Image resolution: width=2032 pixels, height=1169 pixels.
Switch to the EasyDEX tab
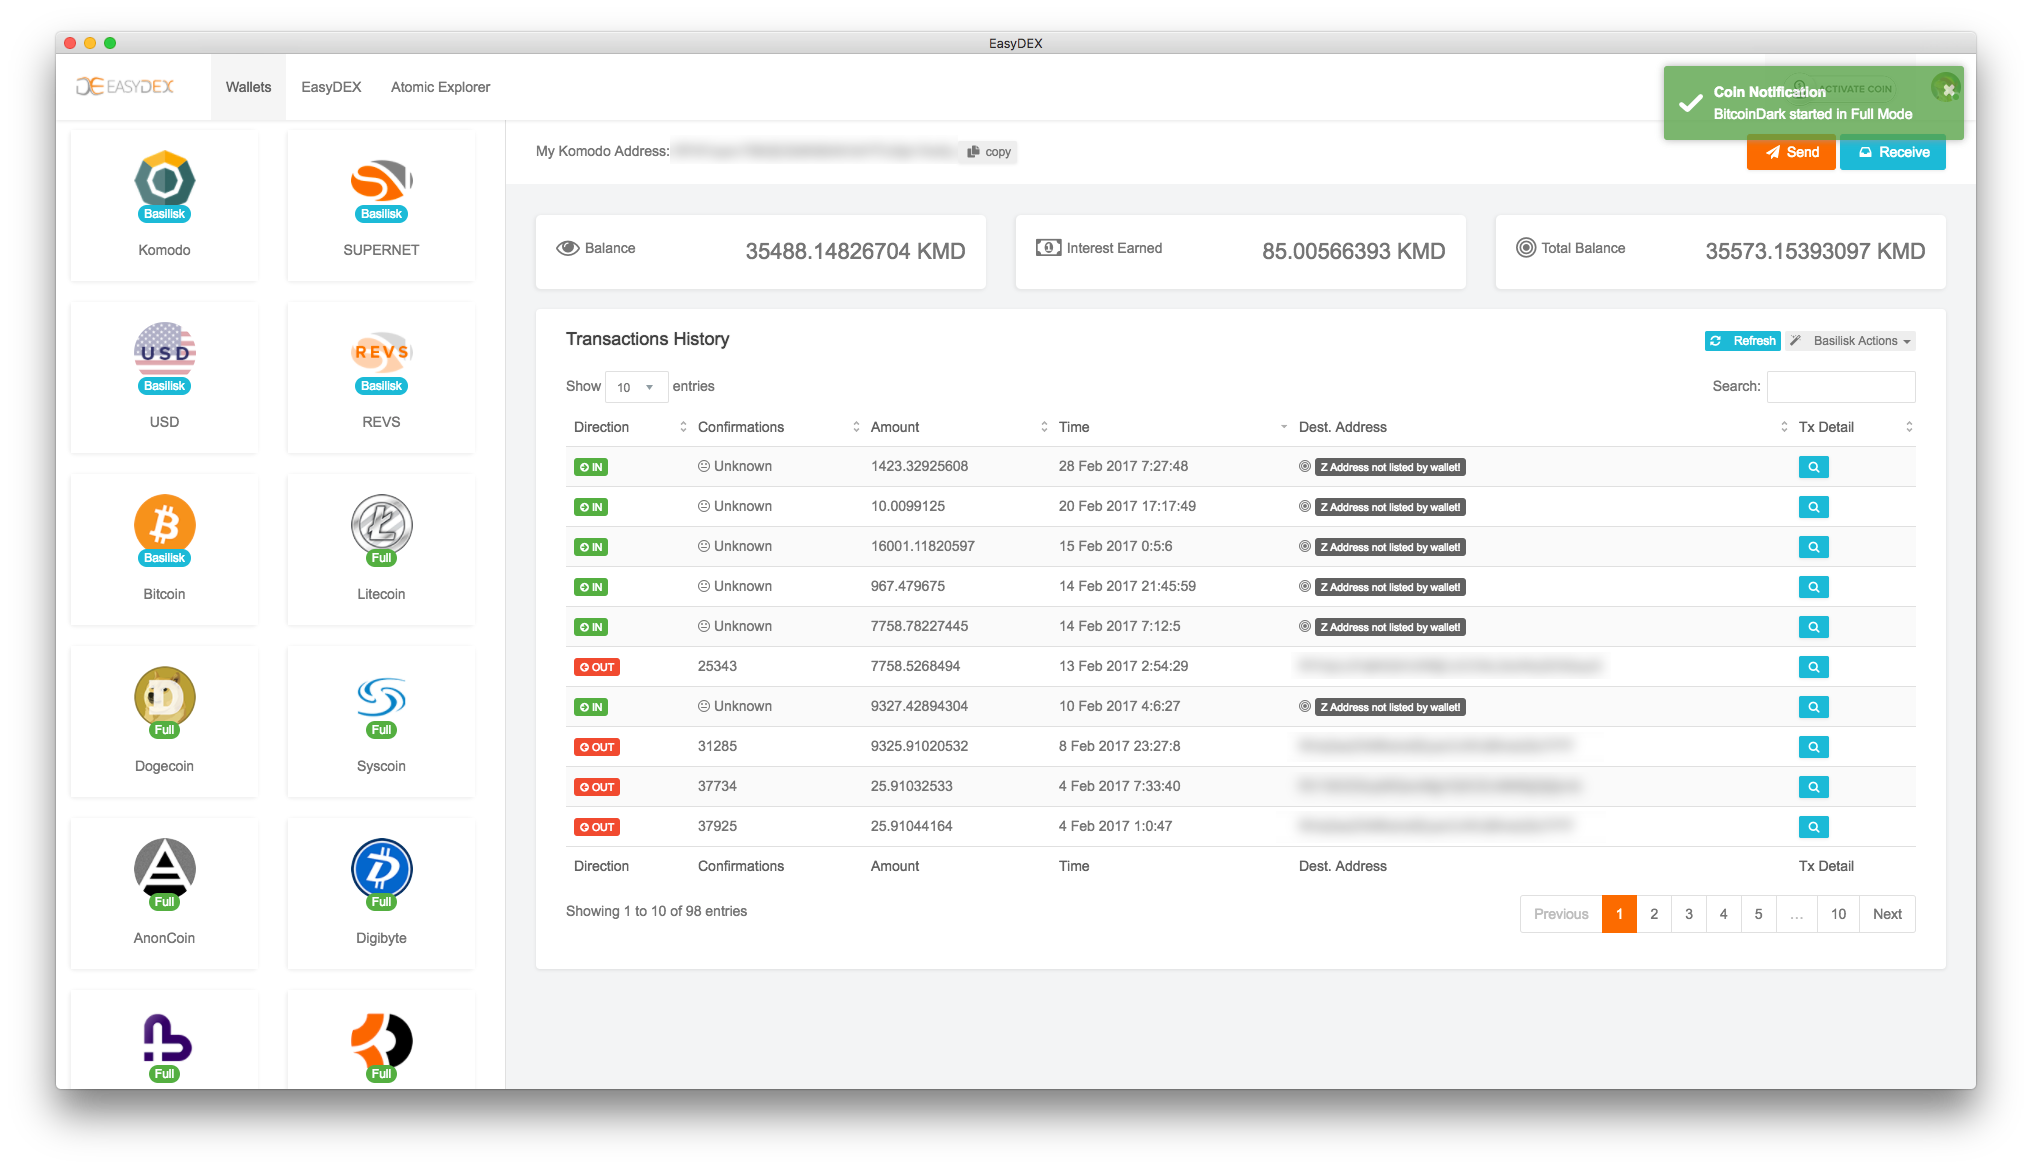pyautogui.click(x=331, y=87)
